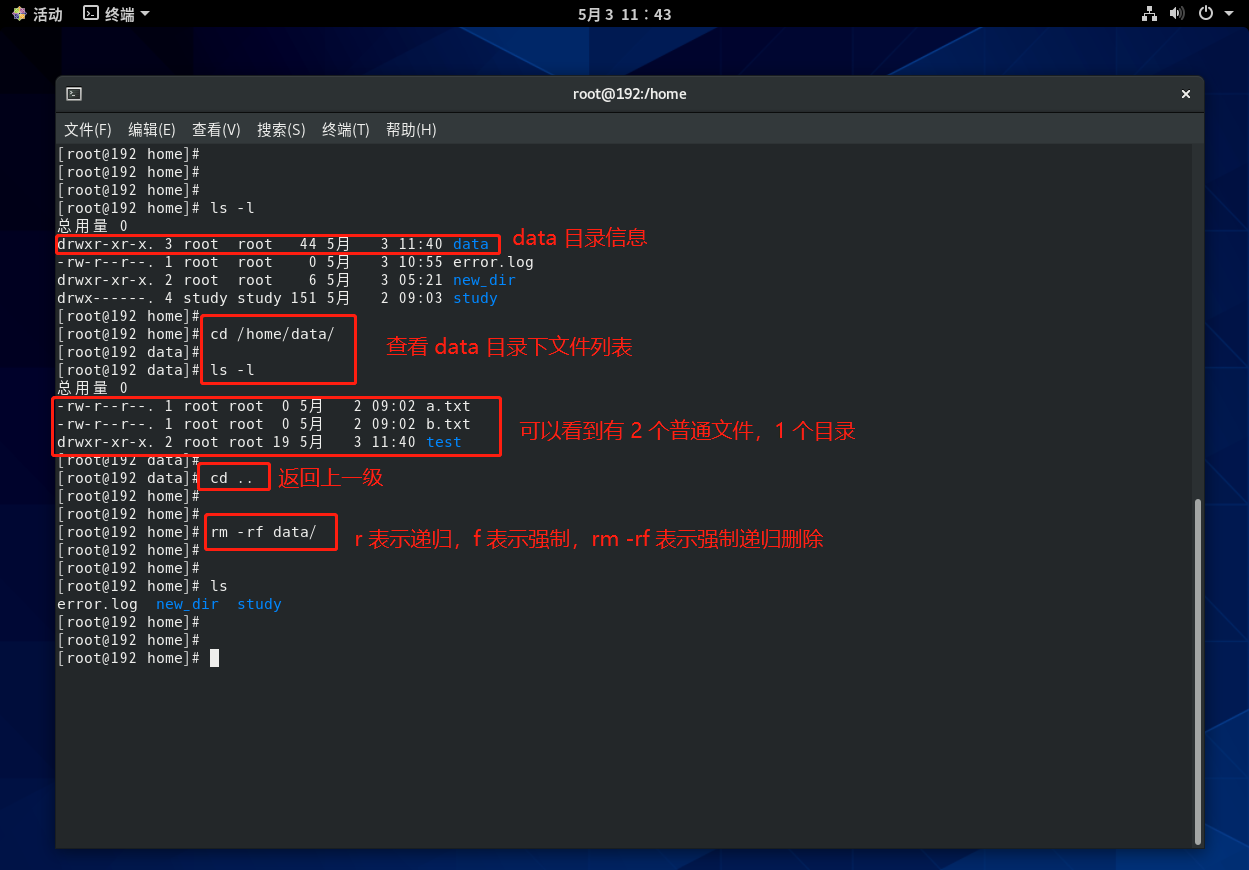
Task: Click the new_dir directory name in ls output
Action: click(x=187, y=604)
